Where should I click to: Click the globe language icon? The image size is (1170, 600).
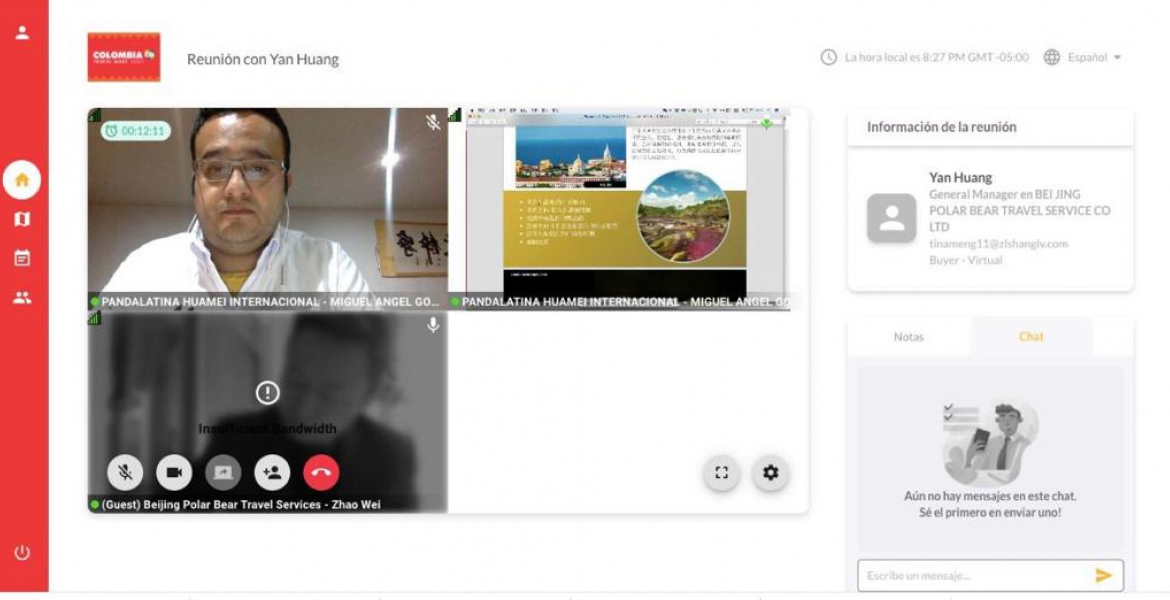pos(1051,57)
